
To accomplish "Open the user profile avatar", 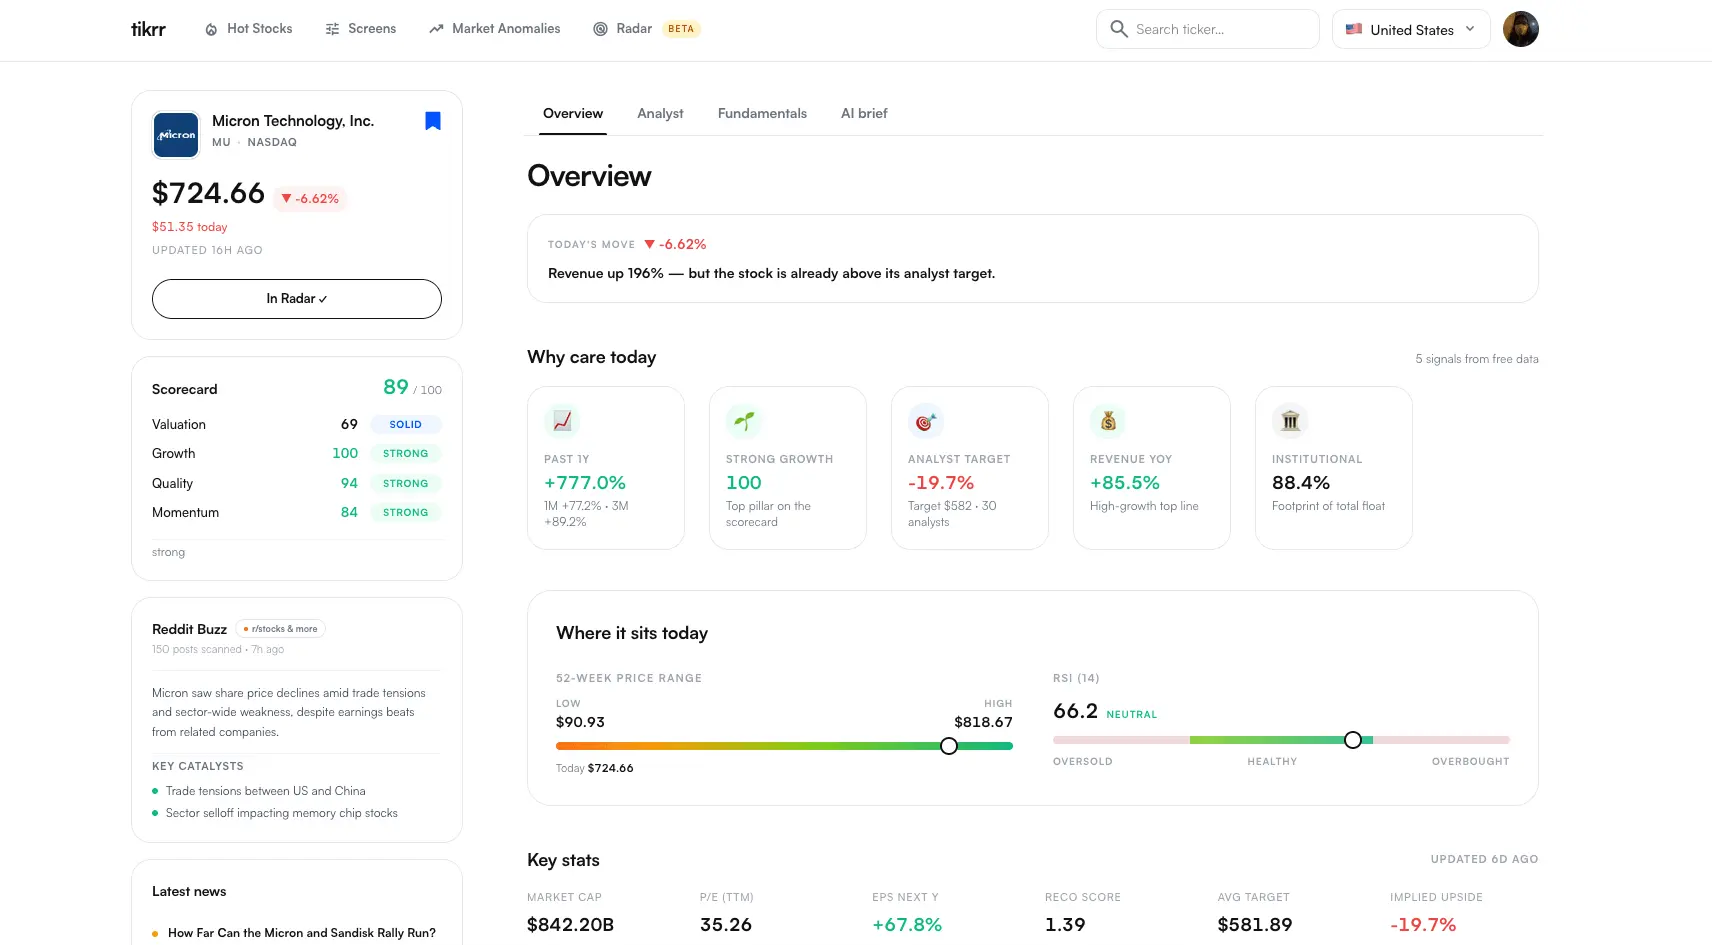I will 1520,29.
